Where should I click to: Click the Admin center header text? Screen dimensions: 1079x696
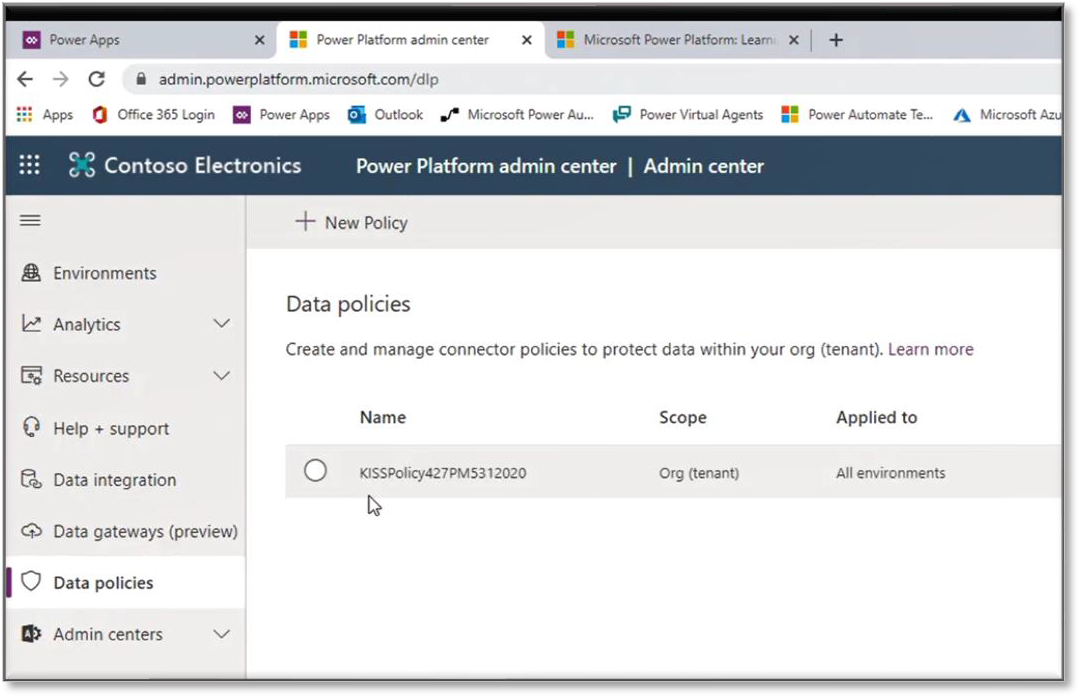pos(703,166)
